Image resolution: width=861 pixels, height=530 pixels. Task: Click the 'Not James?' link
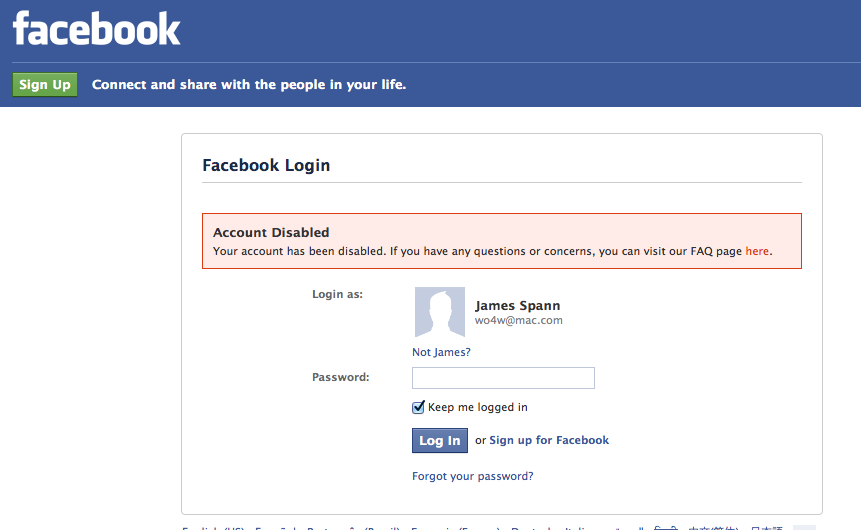[x=441, y=352]
